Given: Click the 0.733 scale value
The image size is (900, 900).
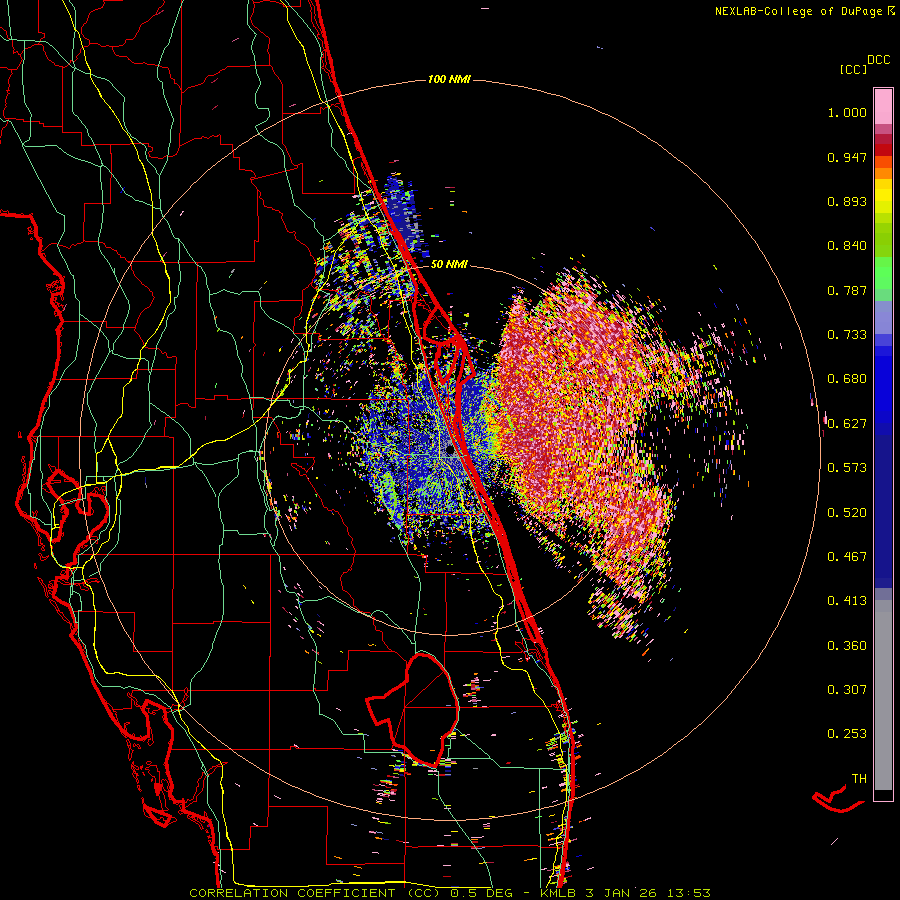Looking at the screenshot, I should tap(847, 335).
